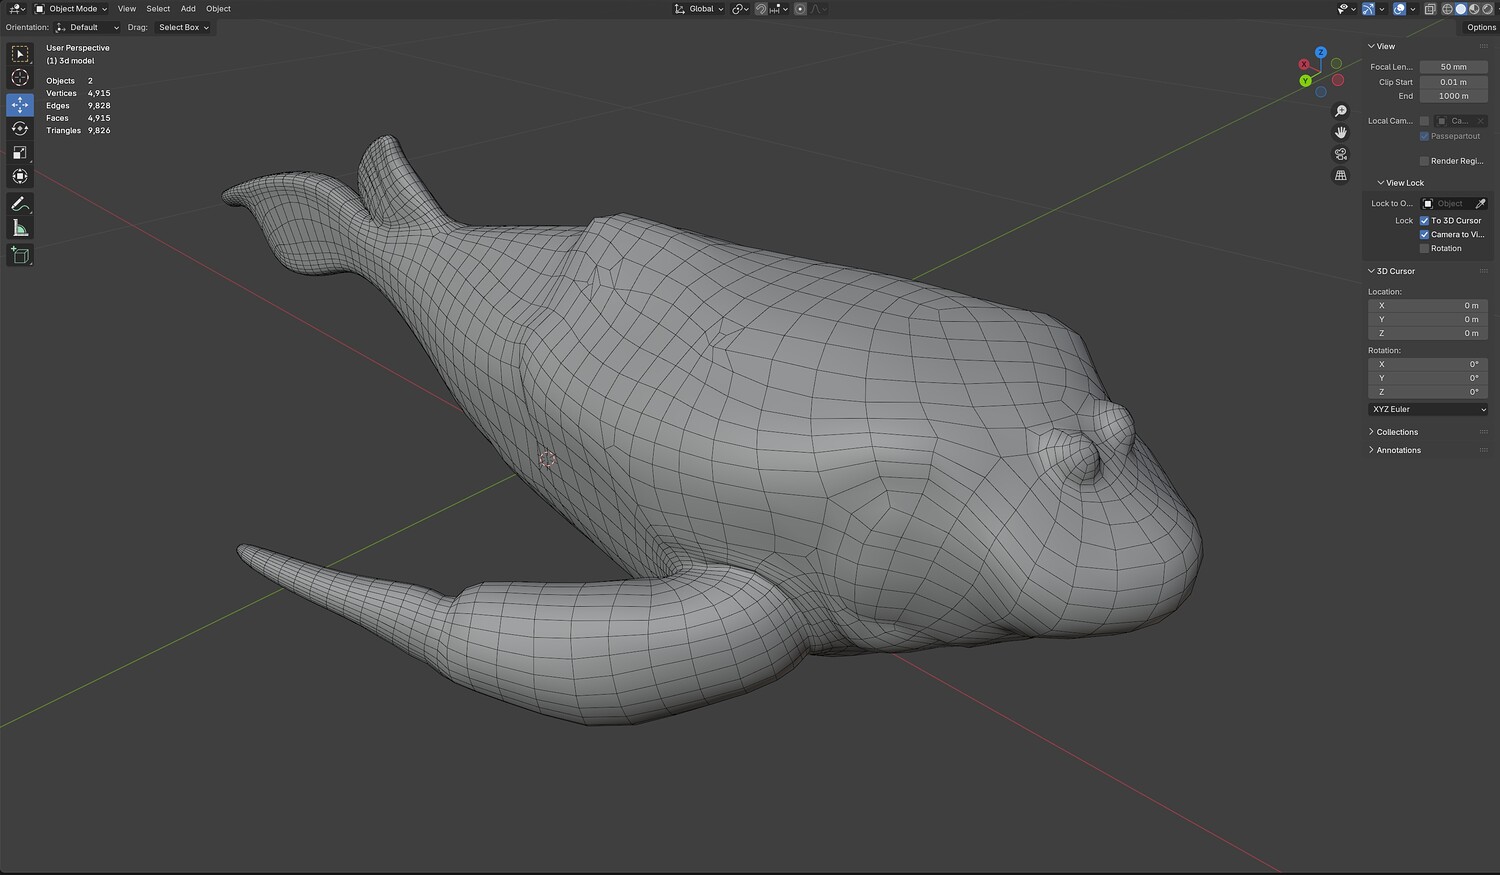This screenshot has width=1500, height=875.
Task: Enable the Render Region checkbox
Action: point(1424,161)
